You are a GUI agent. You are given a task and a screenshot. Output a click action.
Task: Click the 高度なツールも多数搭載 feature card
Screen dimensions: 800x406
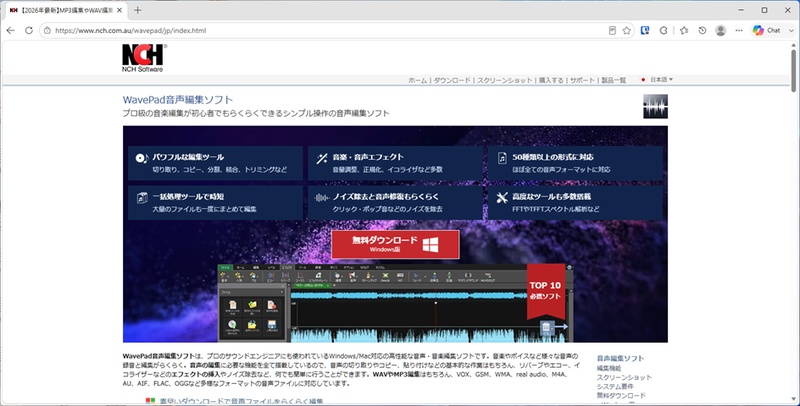[575, 202]
